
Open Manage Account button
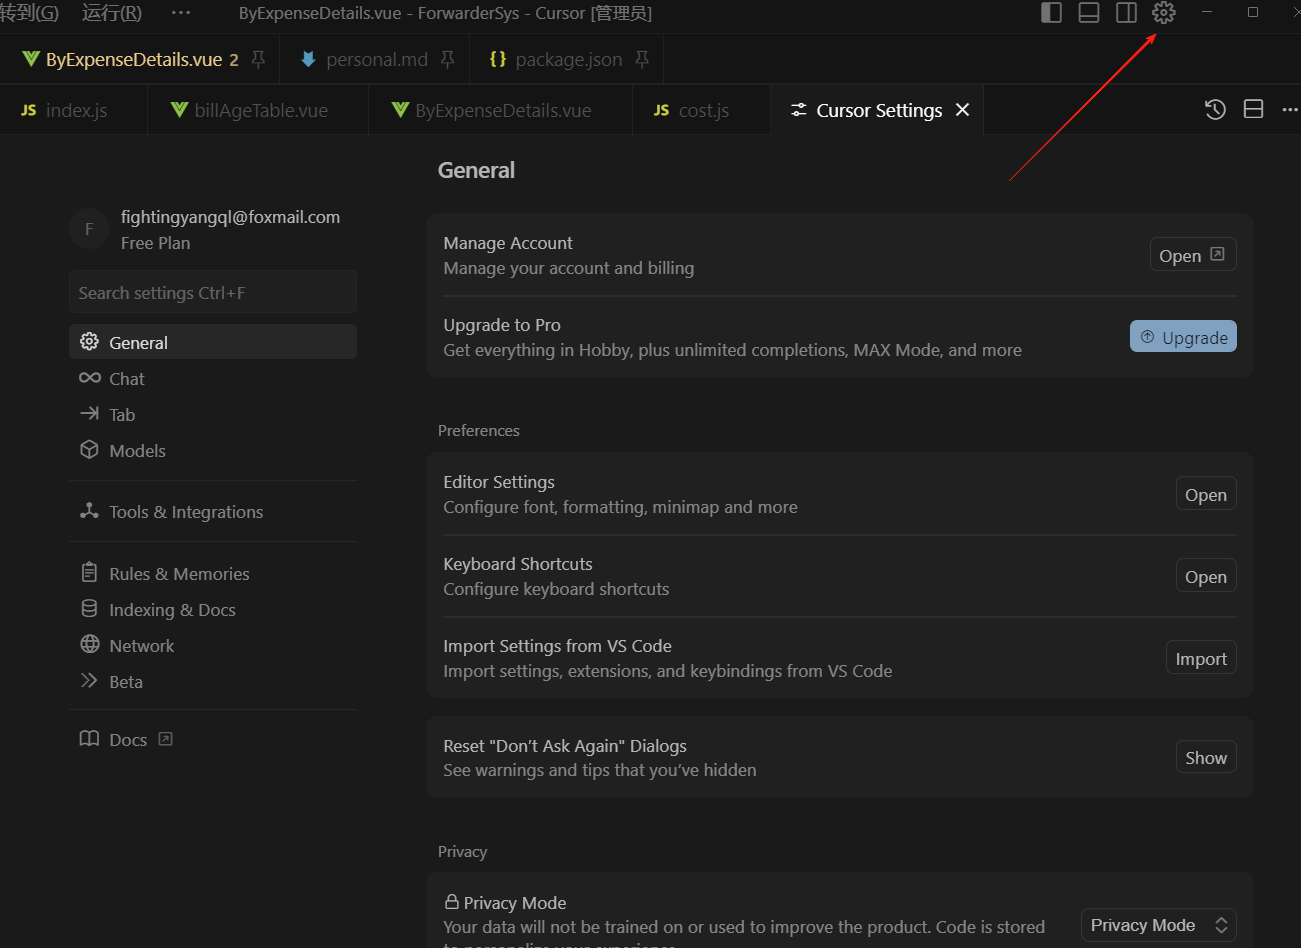[1193, 255]
